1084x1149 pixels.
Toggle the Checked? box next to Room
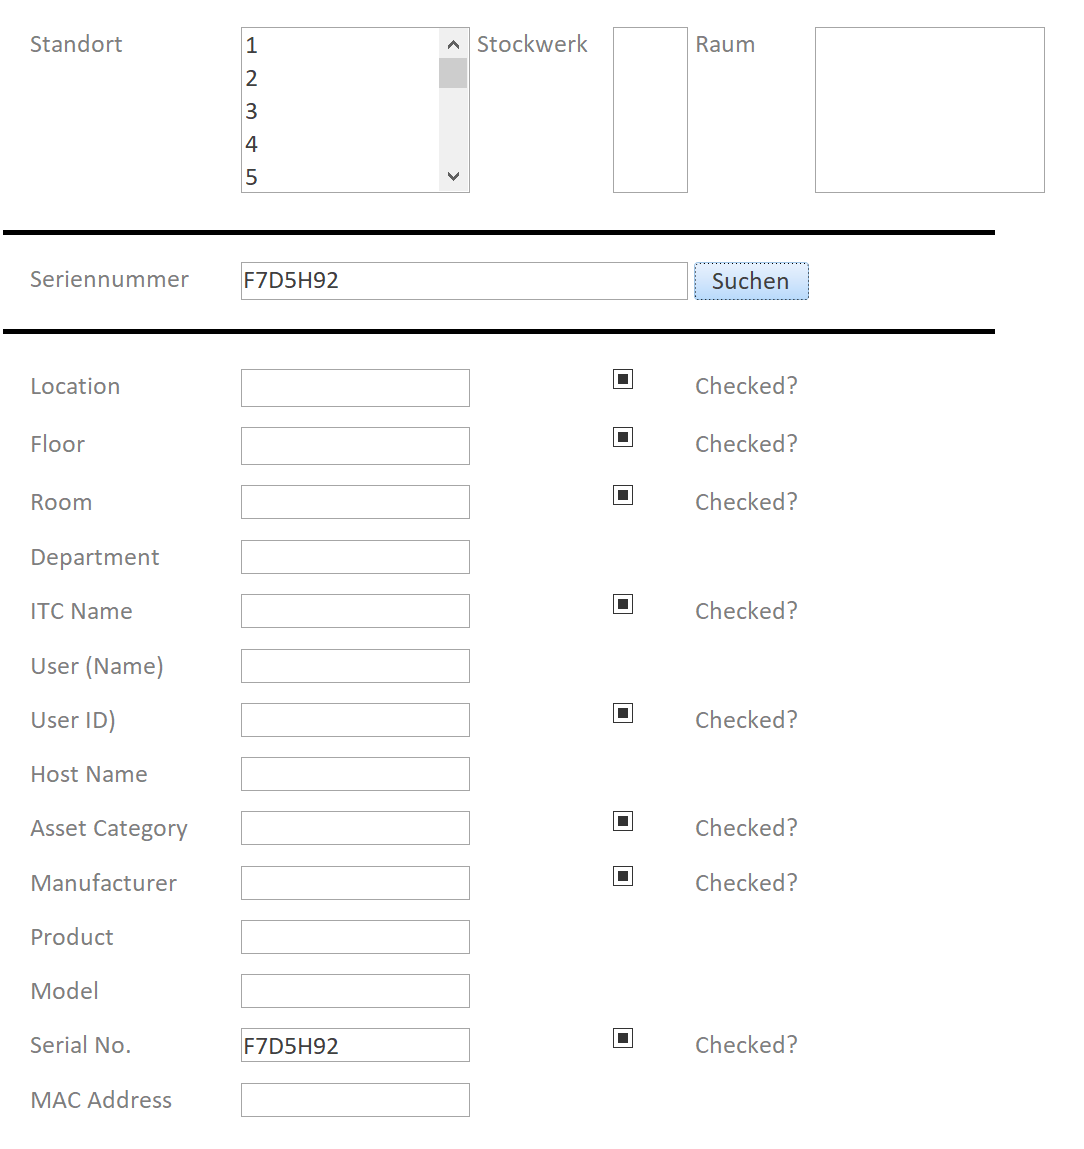(x=622, y=495)
